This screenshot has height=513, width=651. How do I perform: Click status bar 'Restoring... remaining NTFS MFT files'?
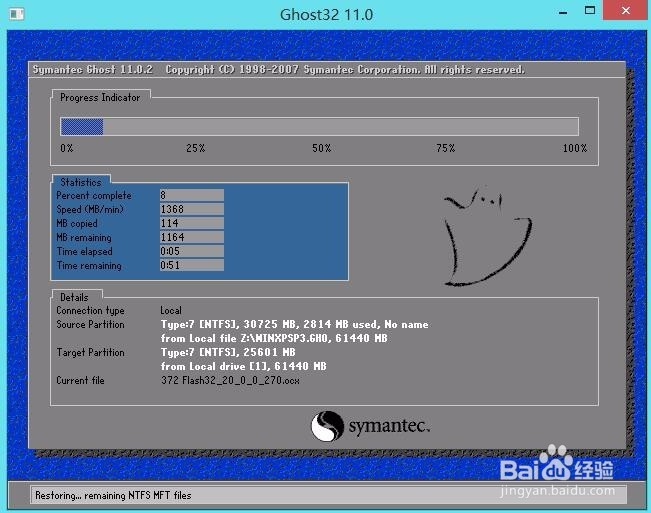[113, 496]
